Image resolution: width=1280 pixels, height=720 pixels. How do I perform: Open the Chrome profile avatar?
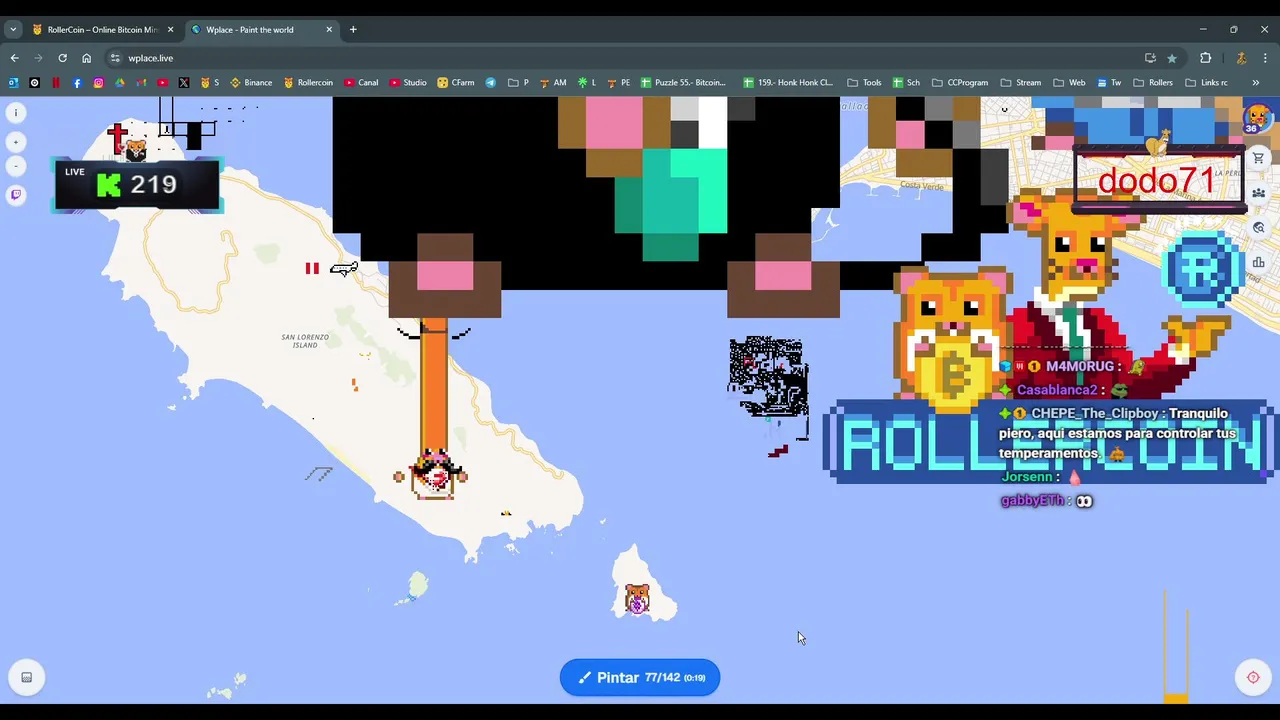(1241, 58)
